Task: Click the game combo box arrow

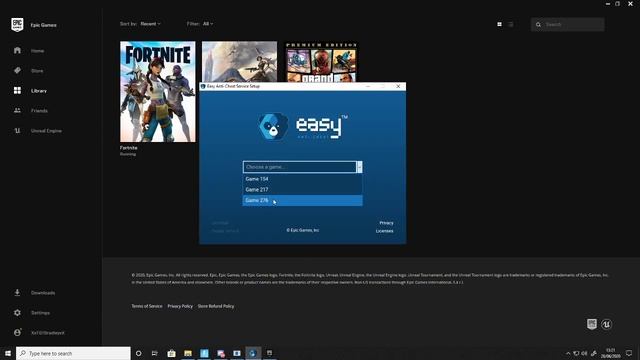Action: coord(359,167)
